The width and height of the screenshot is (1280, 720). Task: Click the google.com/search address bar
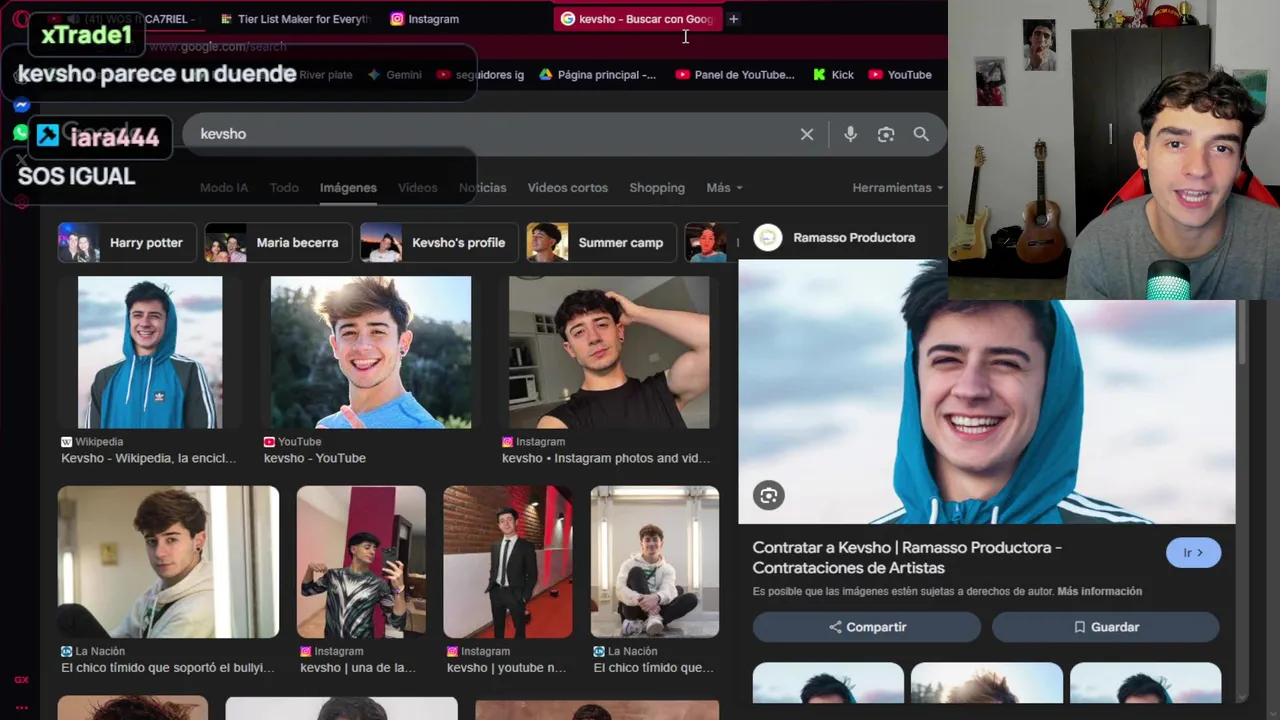tap(218, 47)
